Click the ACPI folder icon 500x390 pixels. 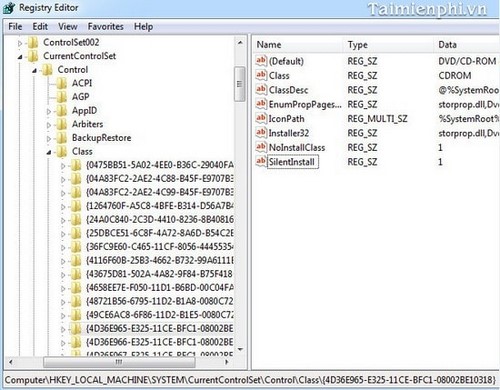point(61,83)
